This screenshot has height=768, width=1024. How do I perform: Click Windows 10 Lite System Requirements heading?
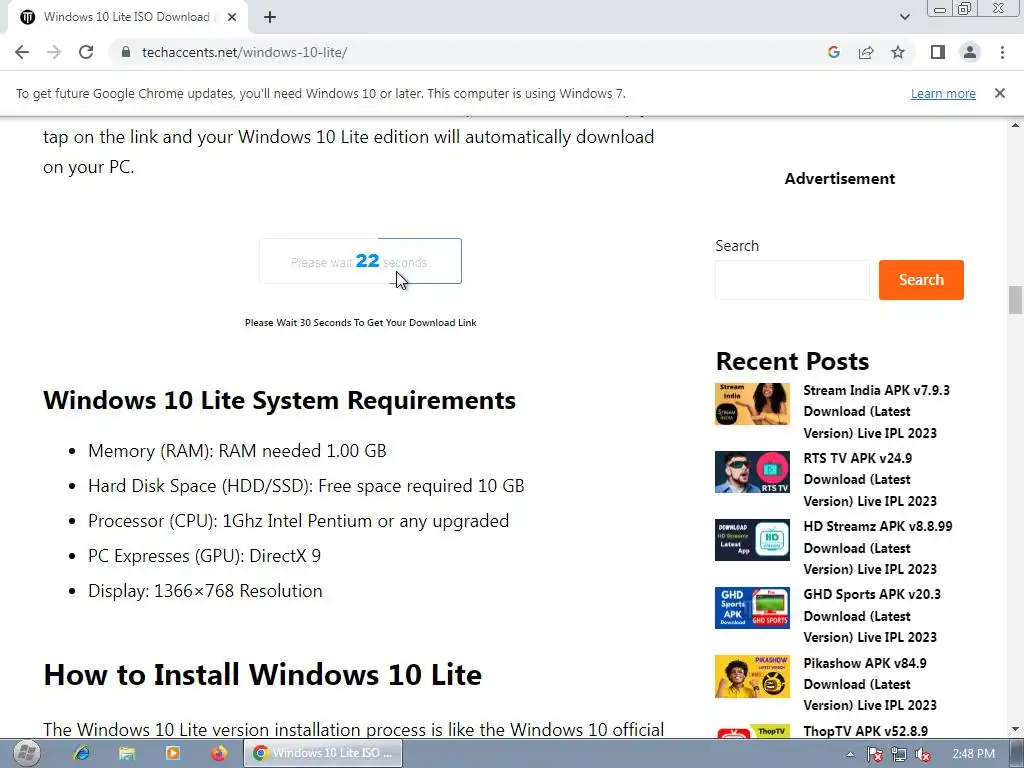click(x=280, y=400)
